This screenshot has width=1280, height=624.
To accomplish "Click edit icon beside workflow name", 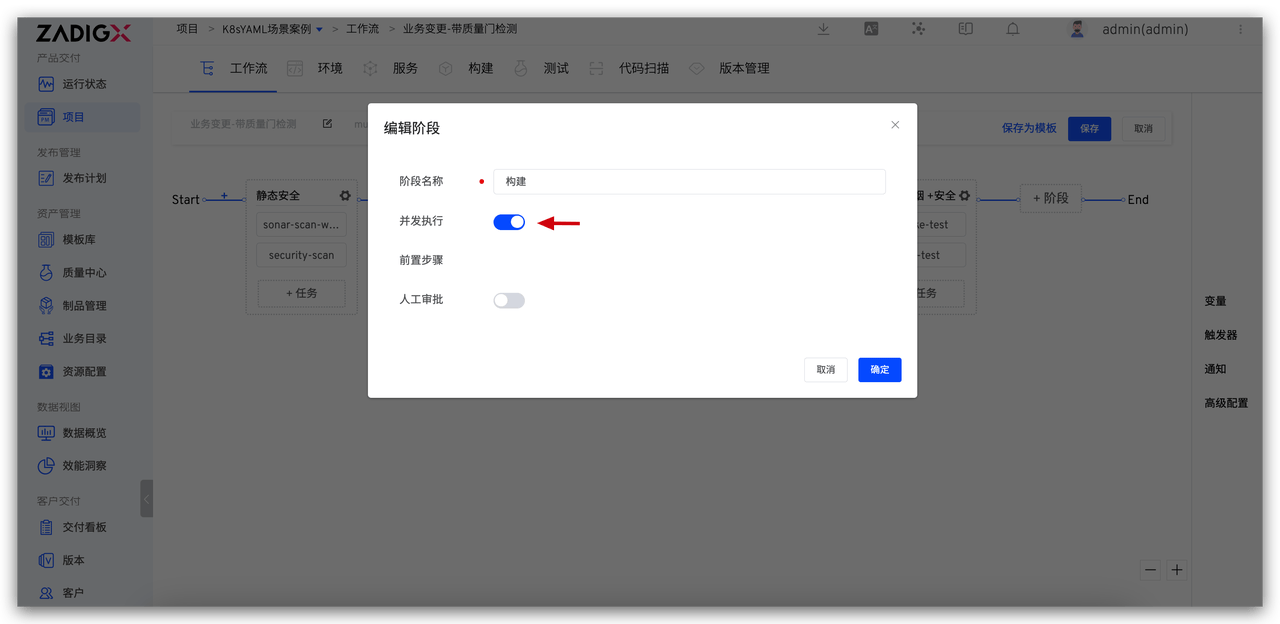I will [x=327, y=125].
